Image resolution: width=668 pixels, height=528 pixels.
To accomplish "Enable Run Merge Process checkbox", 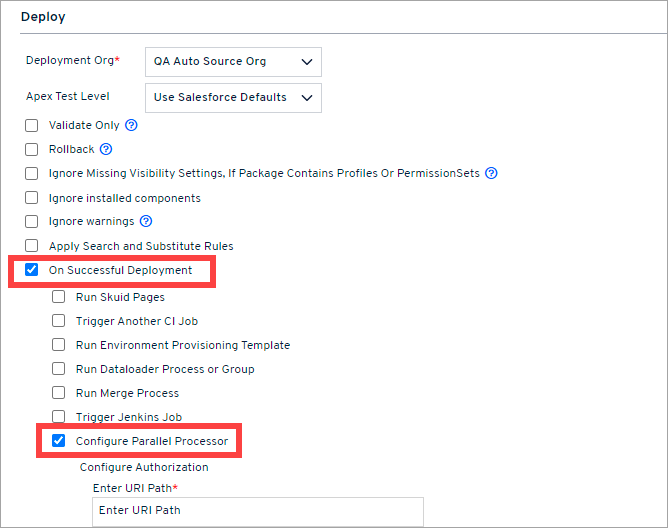I will coord(59,393).
